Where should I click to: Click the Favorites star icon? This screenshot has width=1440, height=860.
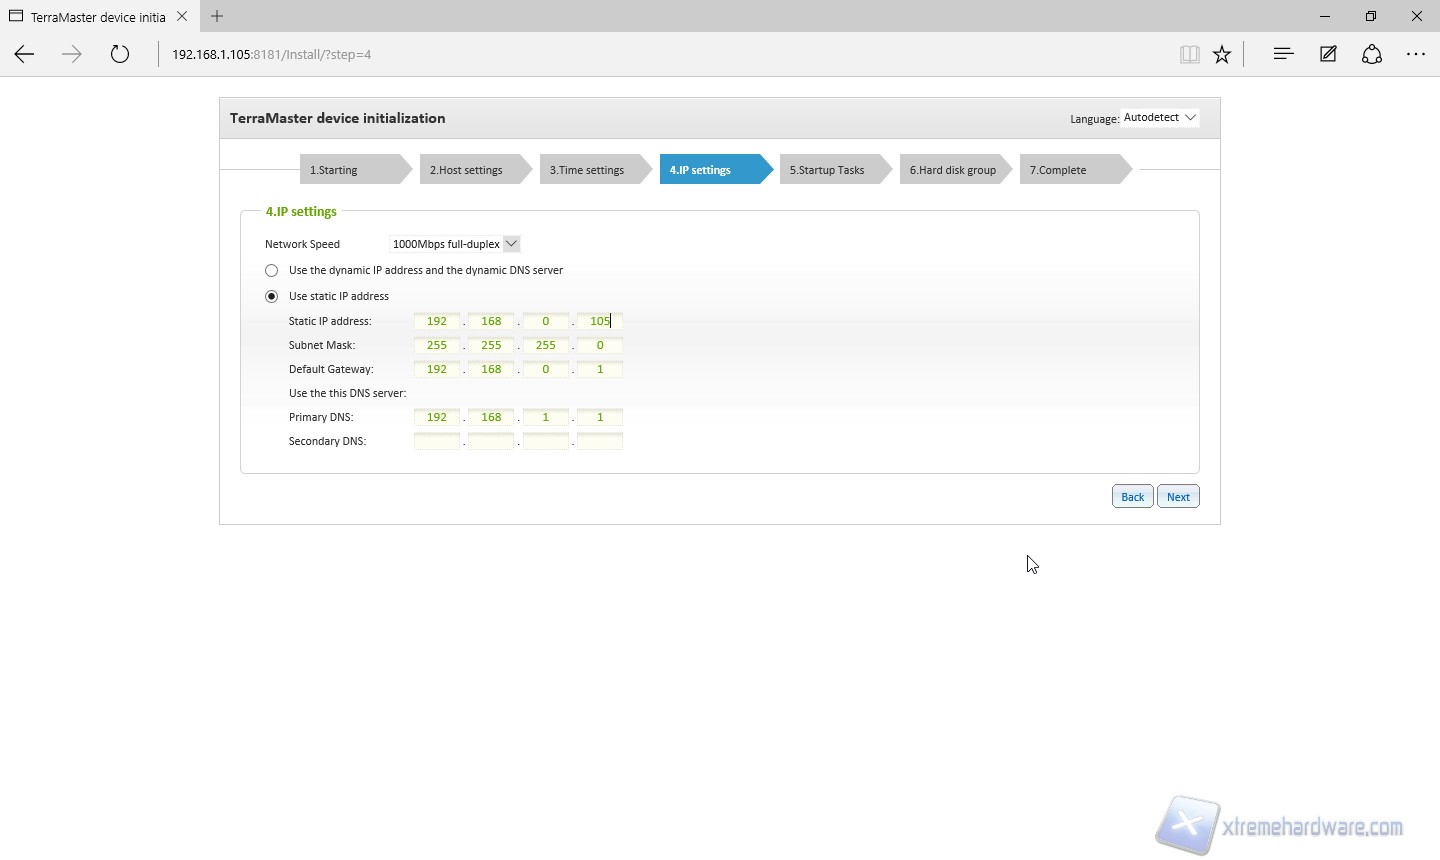[1222, 55]
